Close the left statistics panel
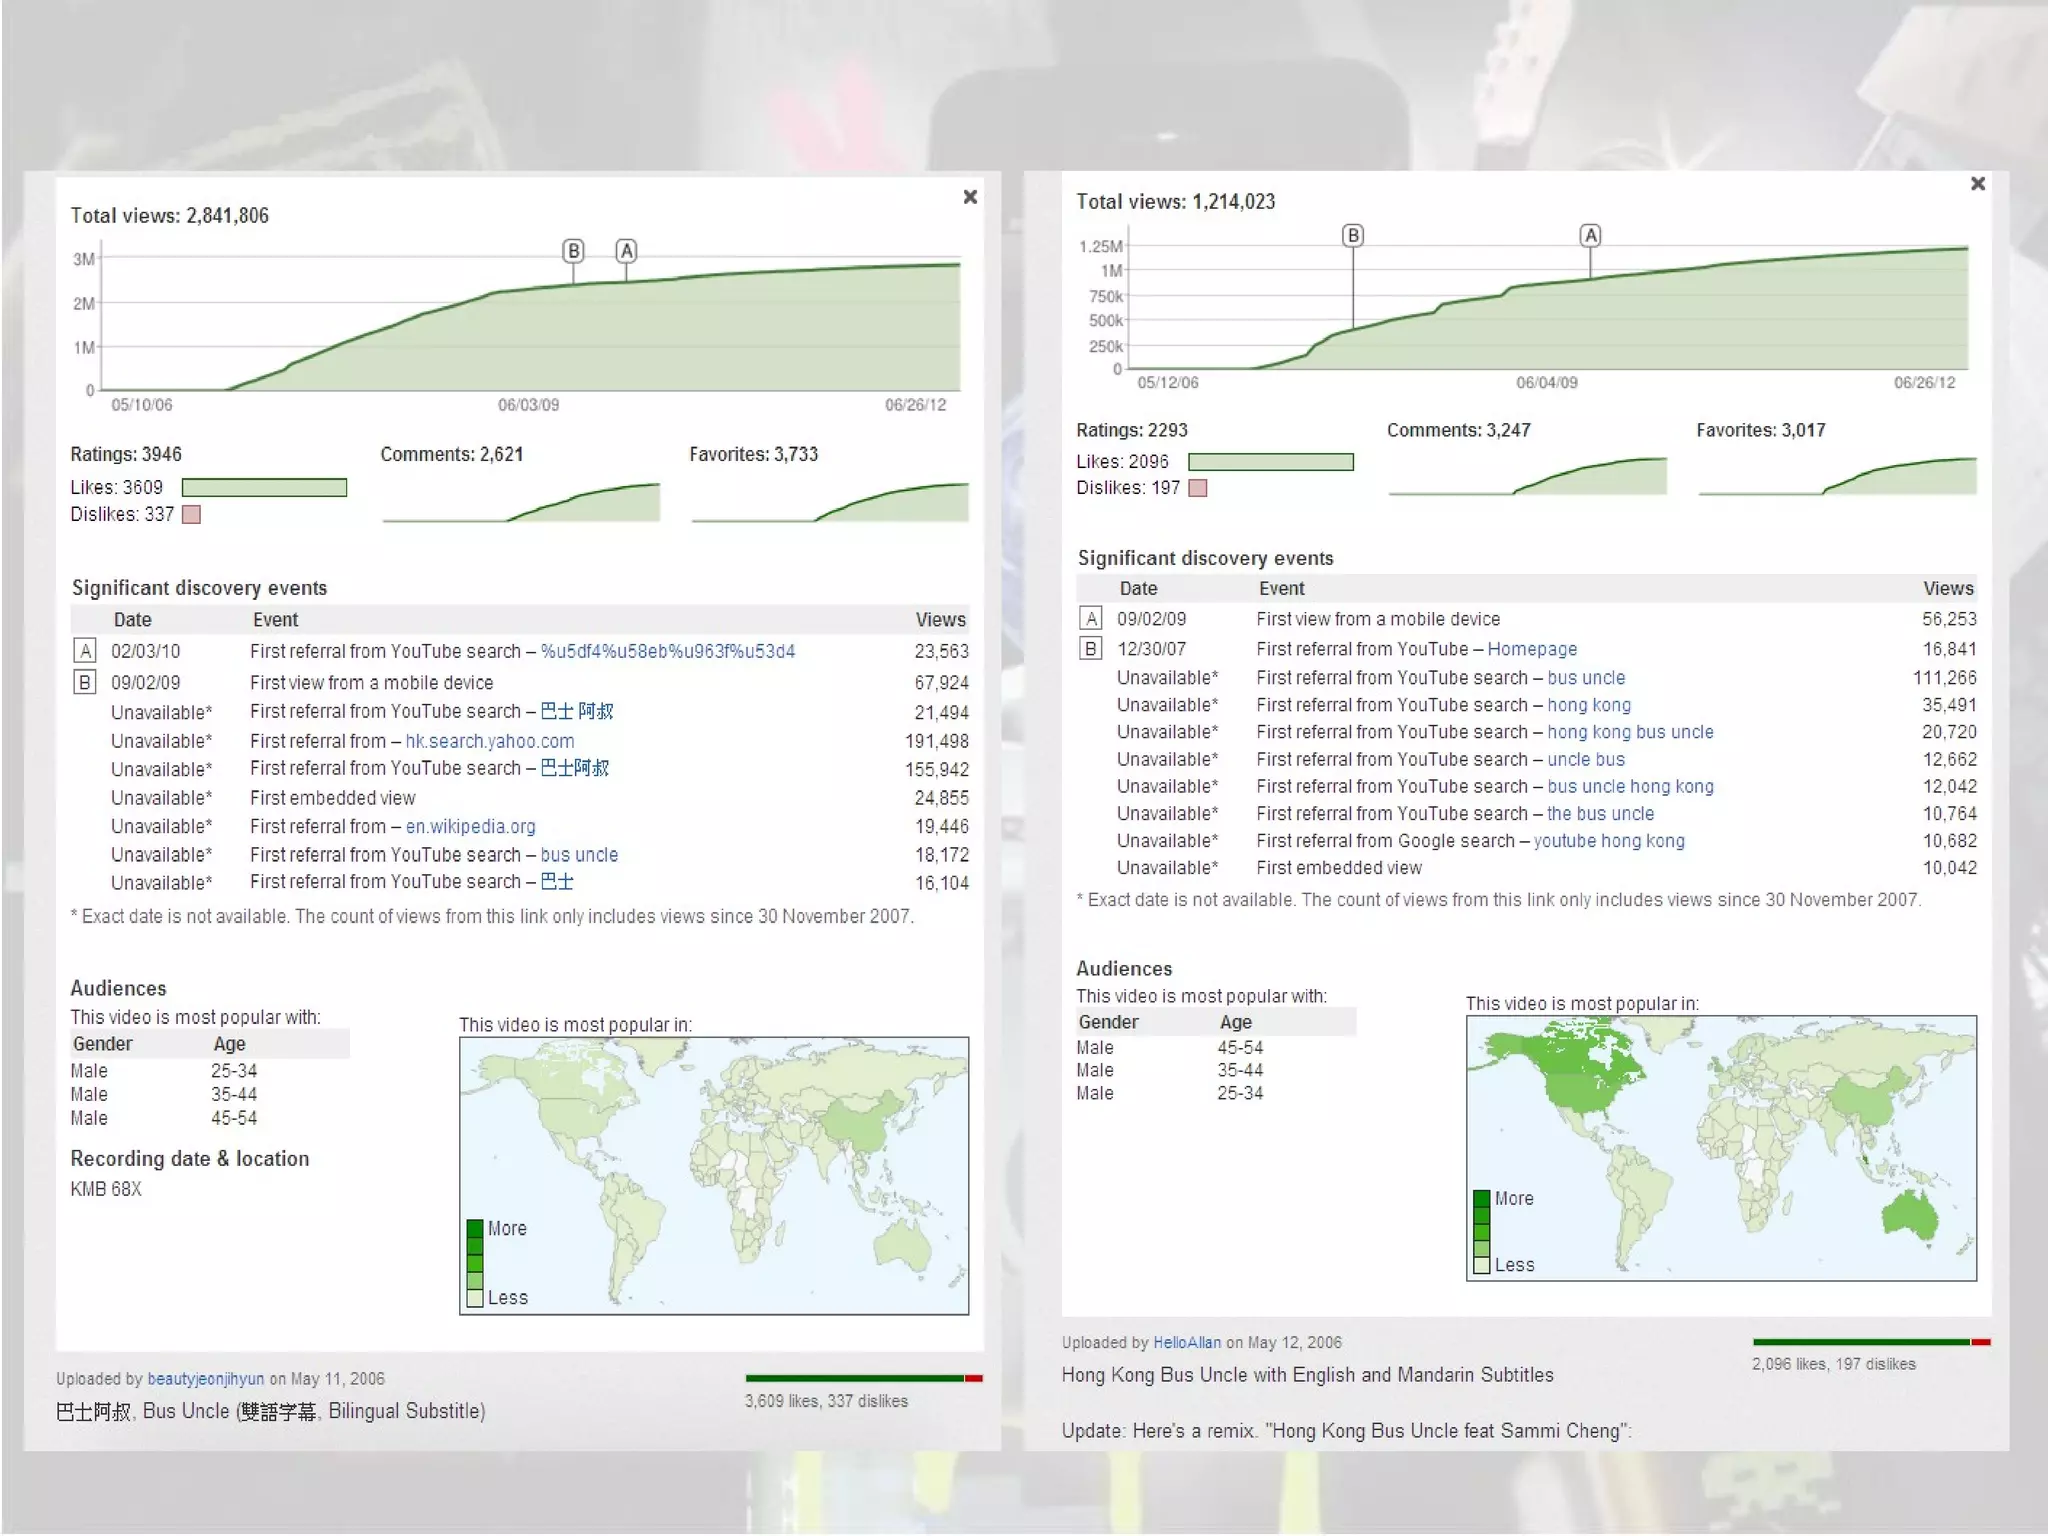Viewport: 2048px width, 1536px height. (x=969, y=197)
